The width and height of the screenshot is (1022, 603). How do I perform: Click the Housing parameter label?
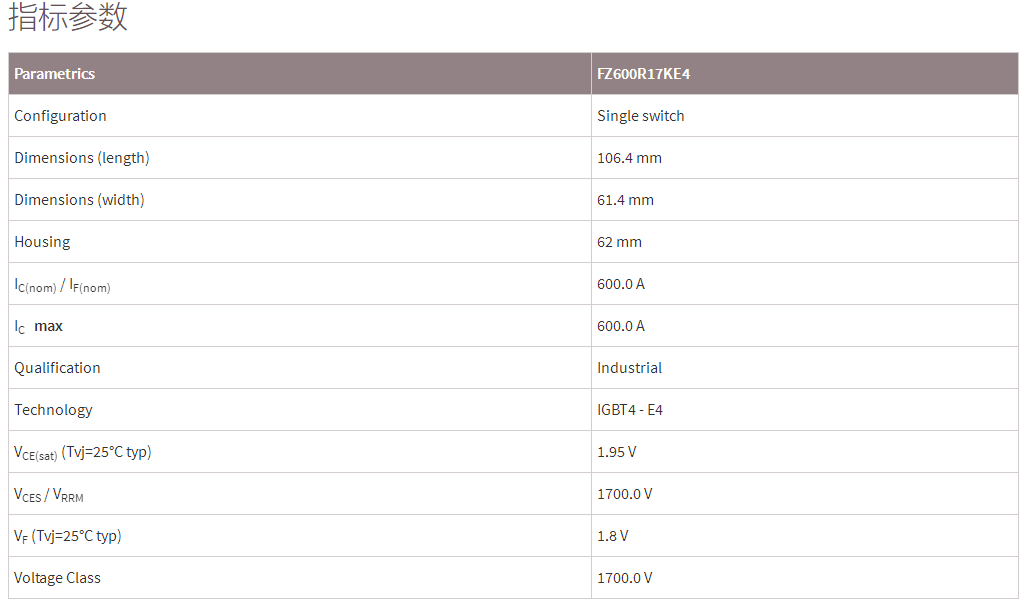pyautogui.click(x=42, y=242)
